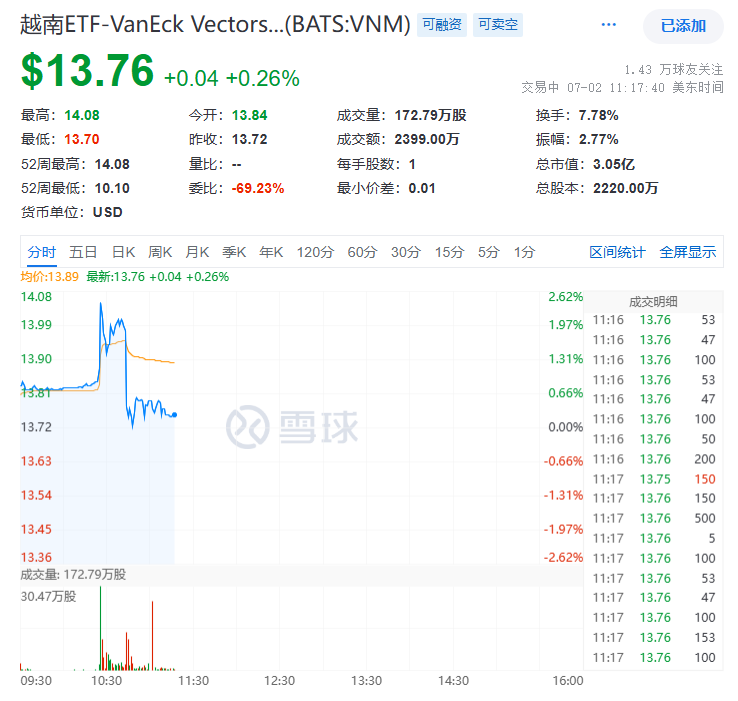Switch to the 年K chart tab
Screen dimensions: 738x701
[271, 252]
